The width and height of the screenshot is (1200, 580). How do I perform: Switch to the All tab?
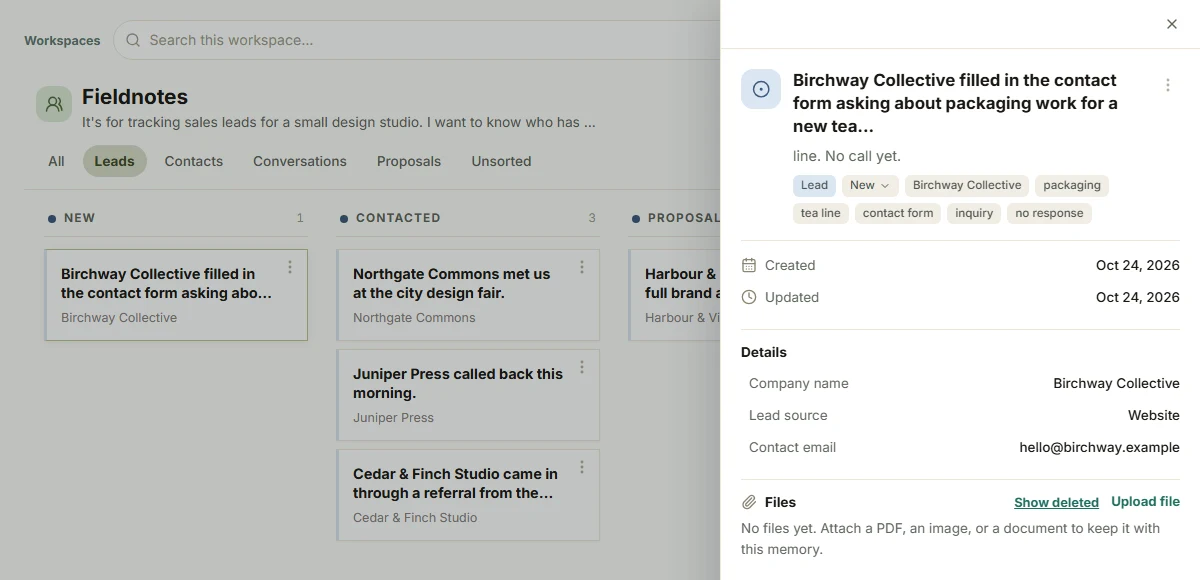coord(56,161)
